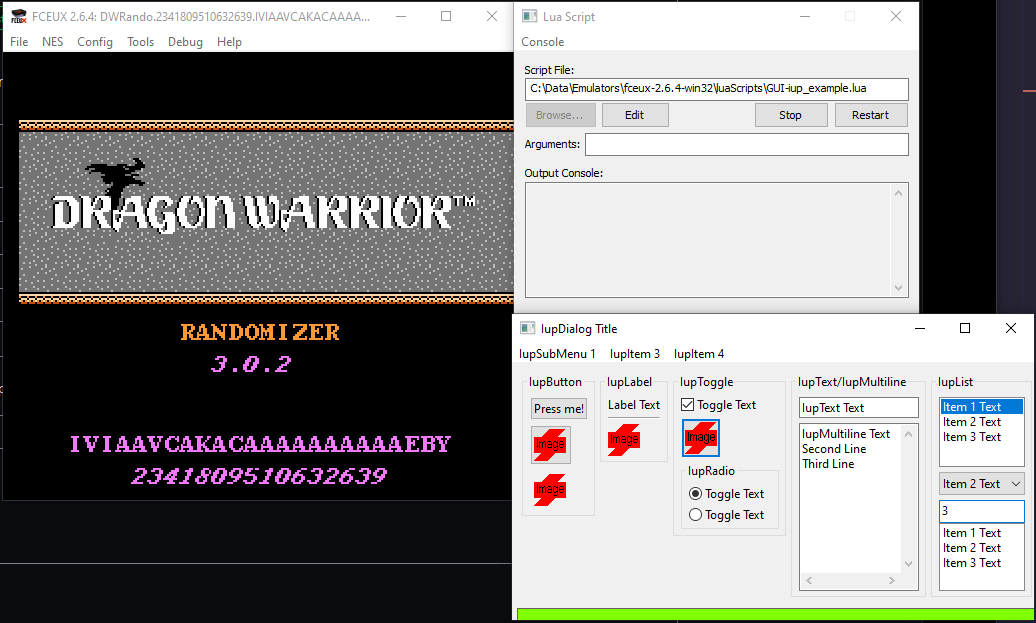Click the borderless red Image button below it
This screenshot has width=1036, height=623.
(550, 490)
